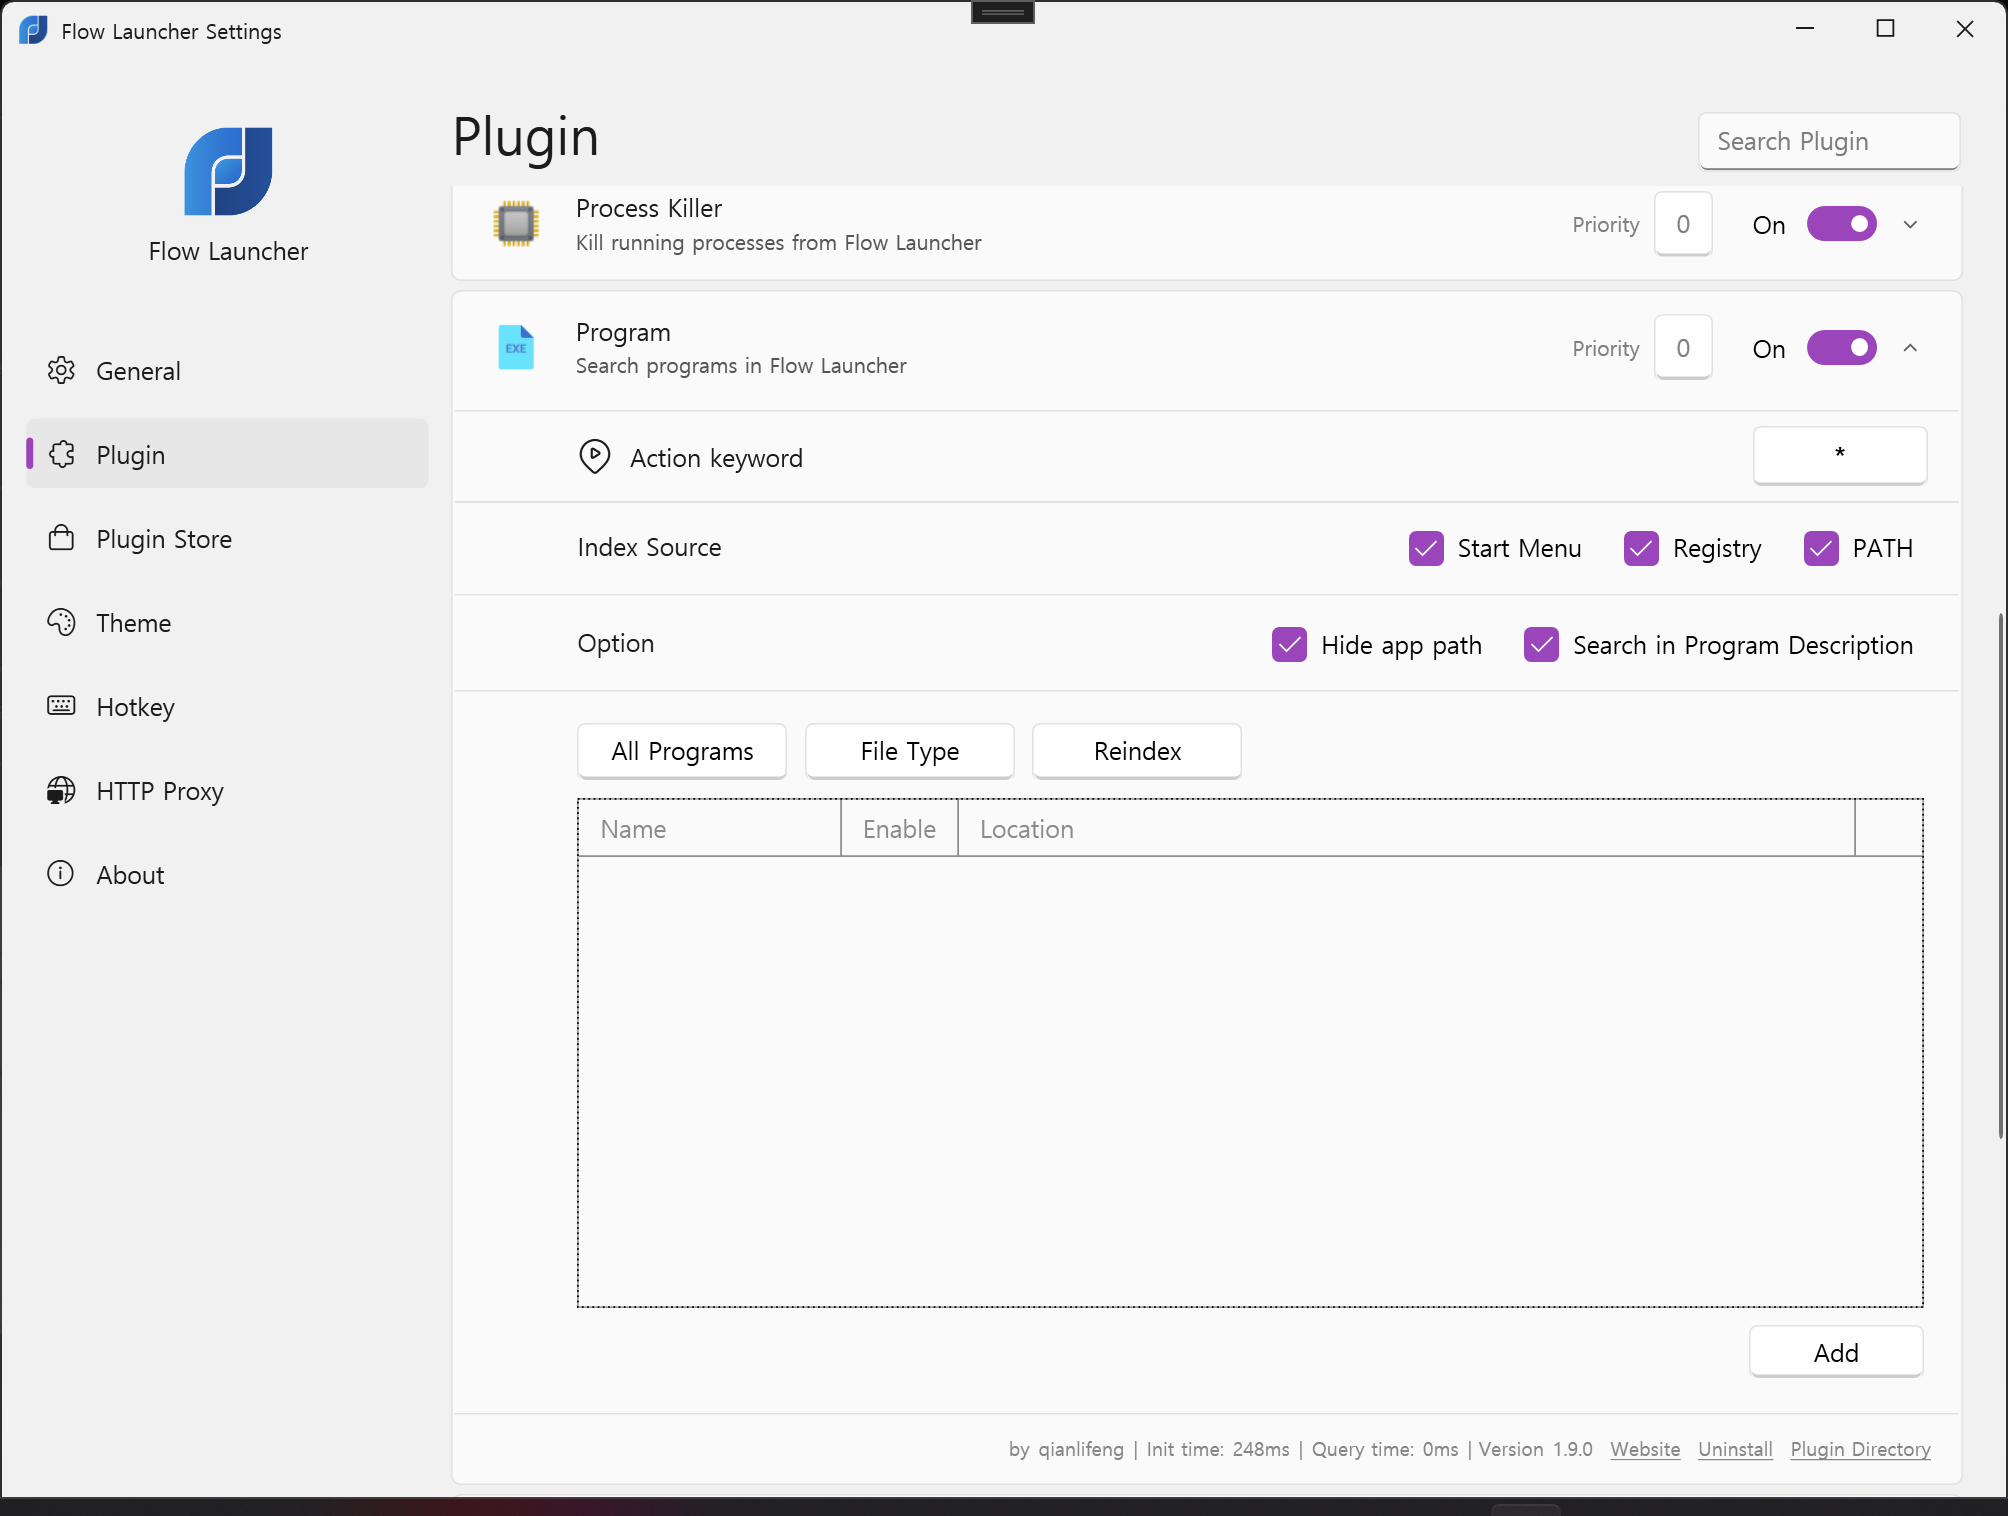Focus the Search Plugin input field
Viewport: 2008px width, 1516px height.
coord(1828,141)
